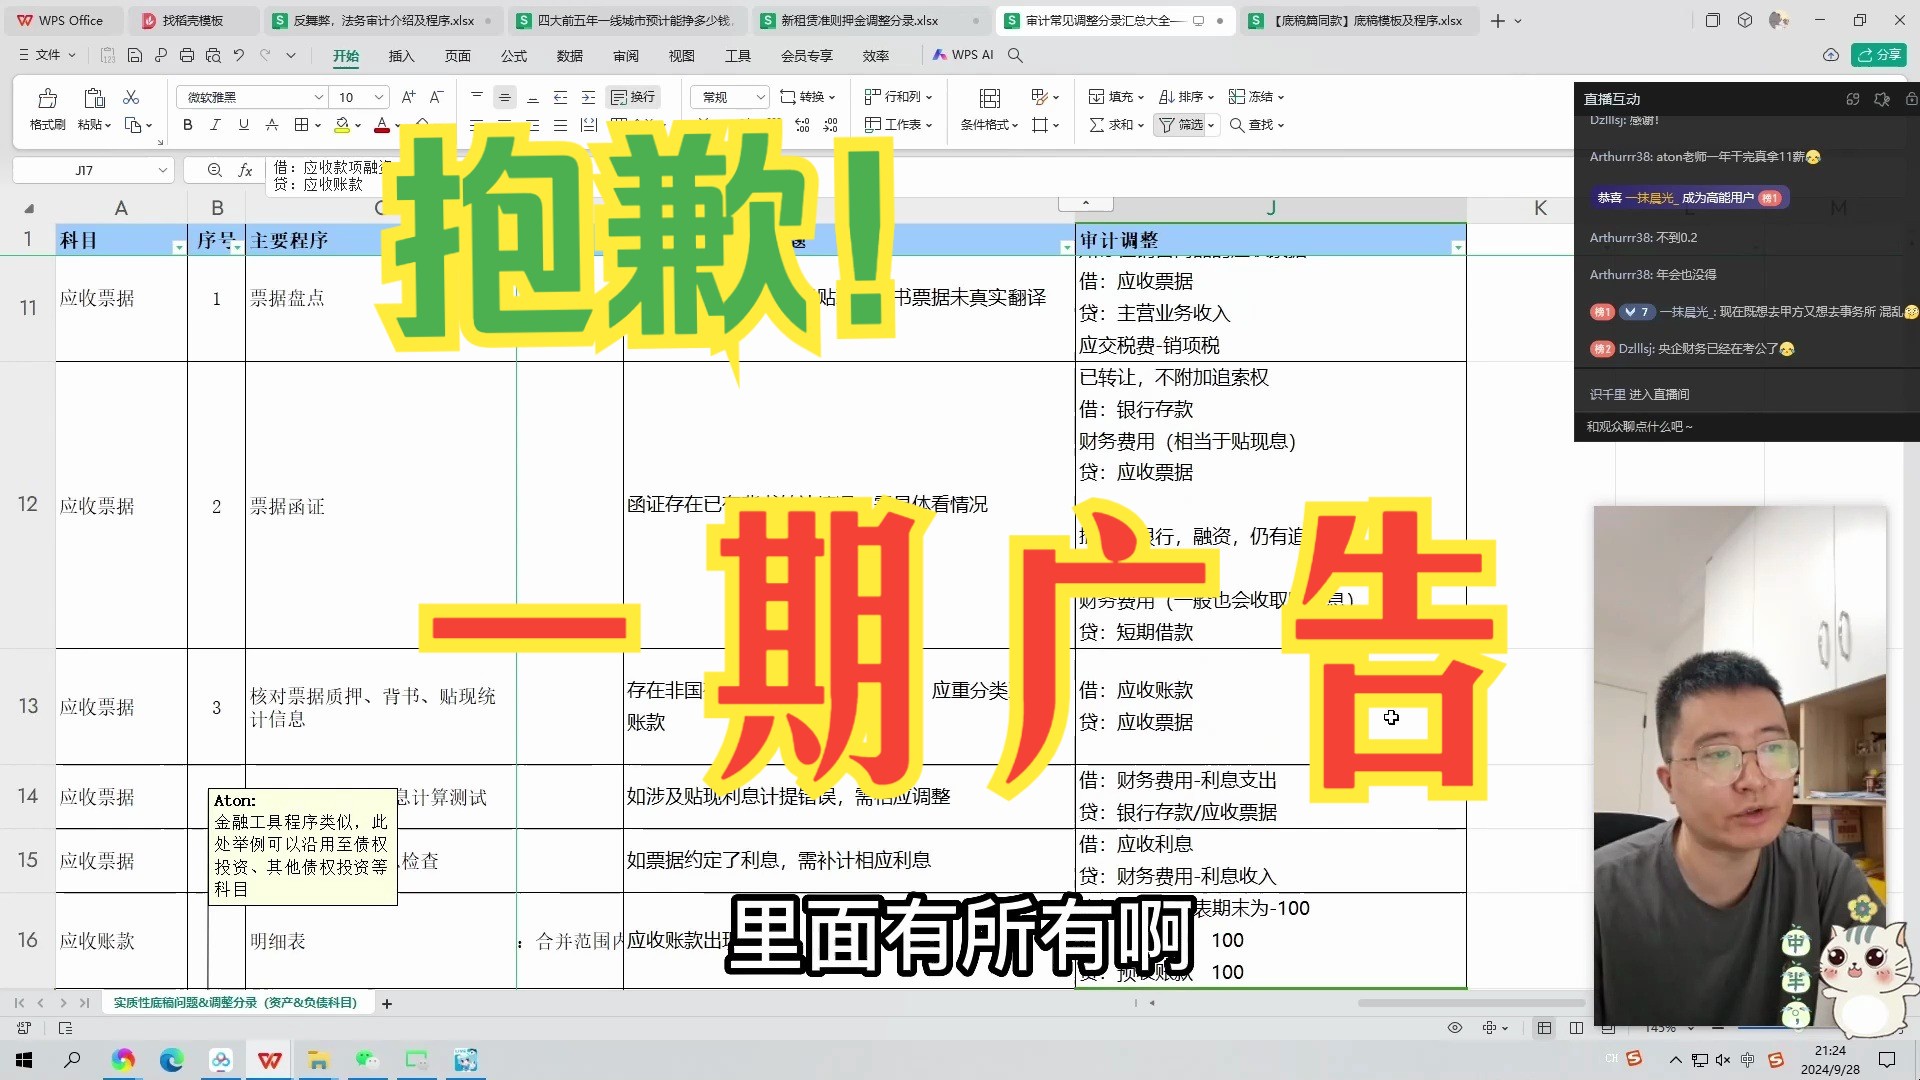Viewport: 1920px width, 1080px height.
Task: Click the select-all corner of the sheet
Action: coord(29,208)
